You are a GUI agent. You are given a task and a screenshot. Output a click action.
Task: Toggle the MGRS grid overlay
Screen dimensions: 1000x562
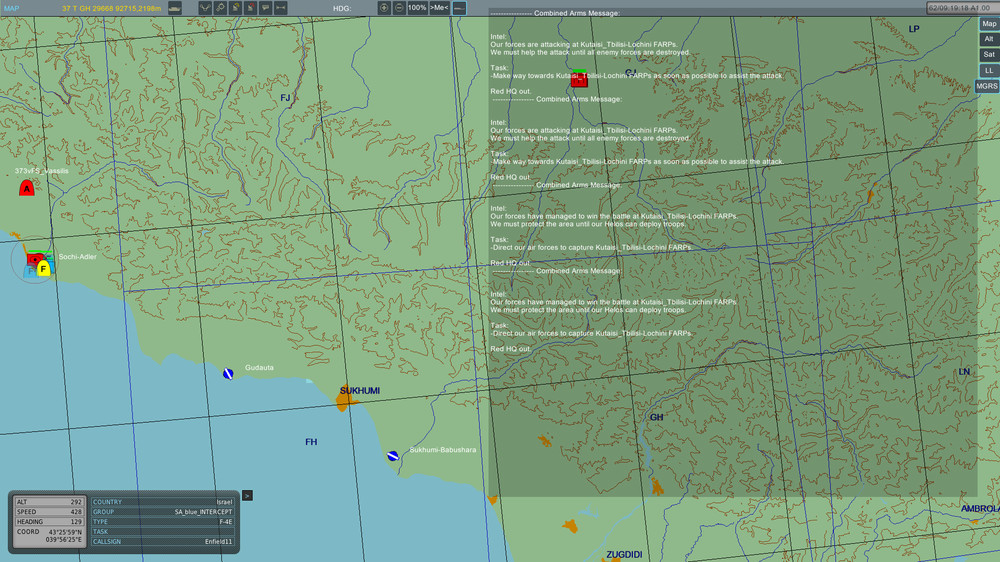[987, 86]
